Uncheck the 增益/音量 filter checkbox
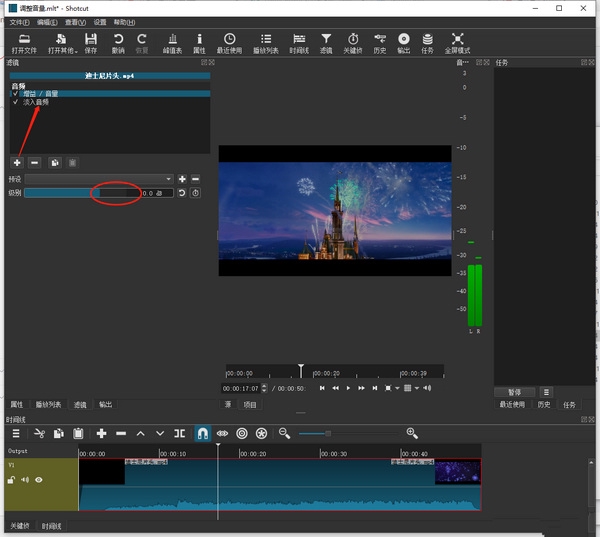The width and height of the screenshot is (600, 537). 15,94
